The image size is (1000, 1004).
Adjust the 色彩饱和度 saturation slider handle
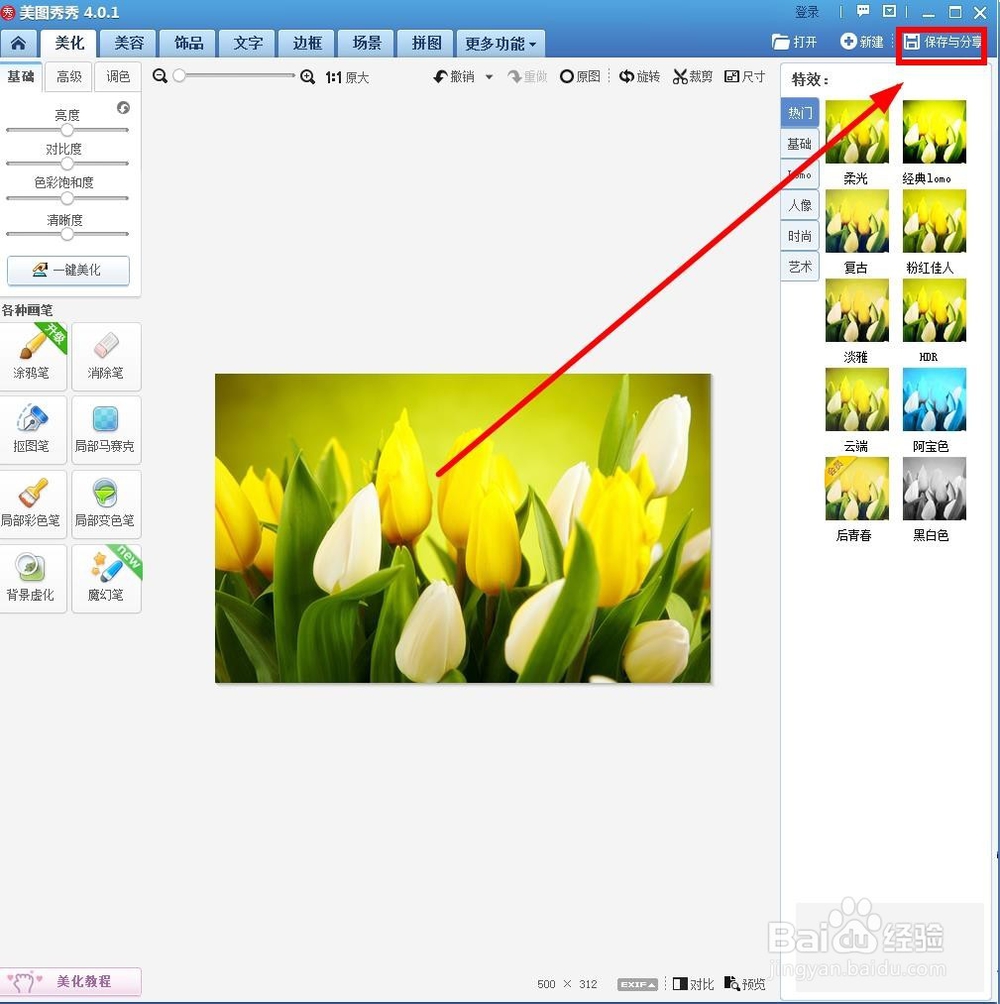pos(67,198)
